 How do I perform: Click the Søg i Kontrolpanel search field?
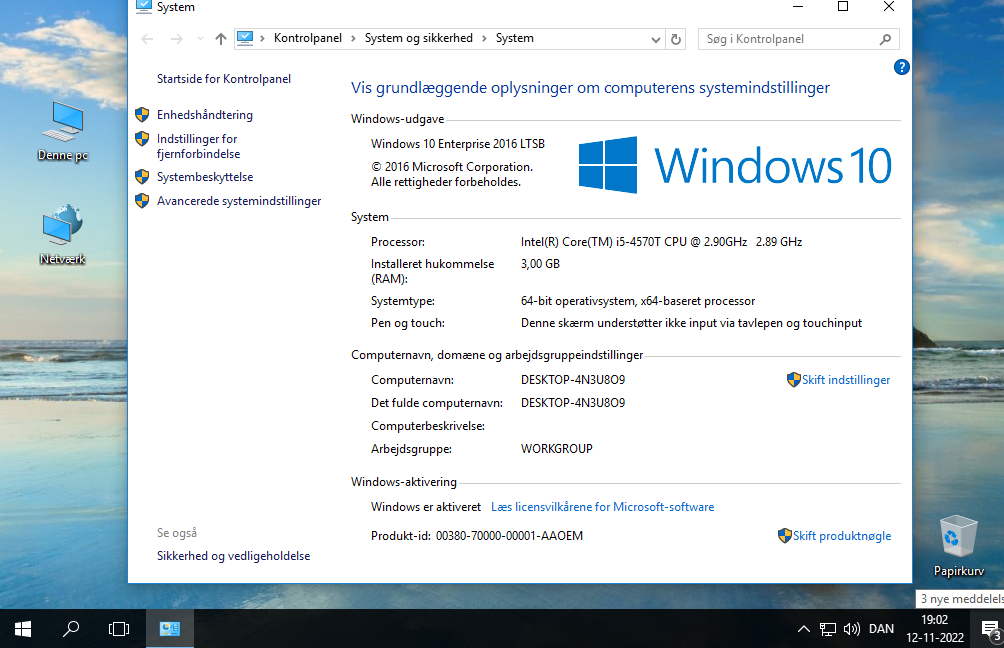(798, 39)
